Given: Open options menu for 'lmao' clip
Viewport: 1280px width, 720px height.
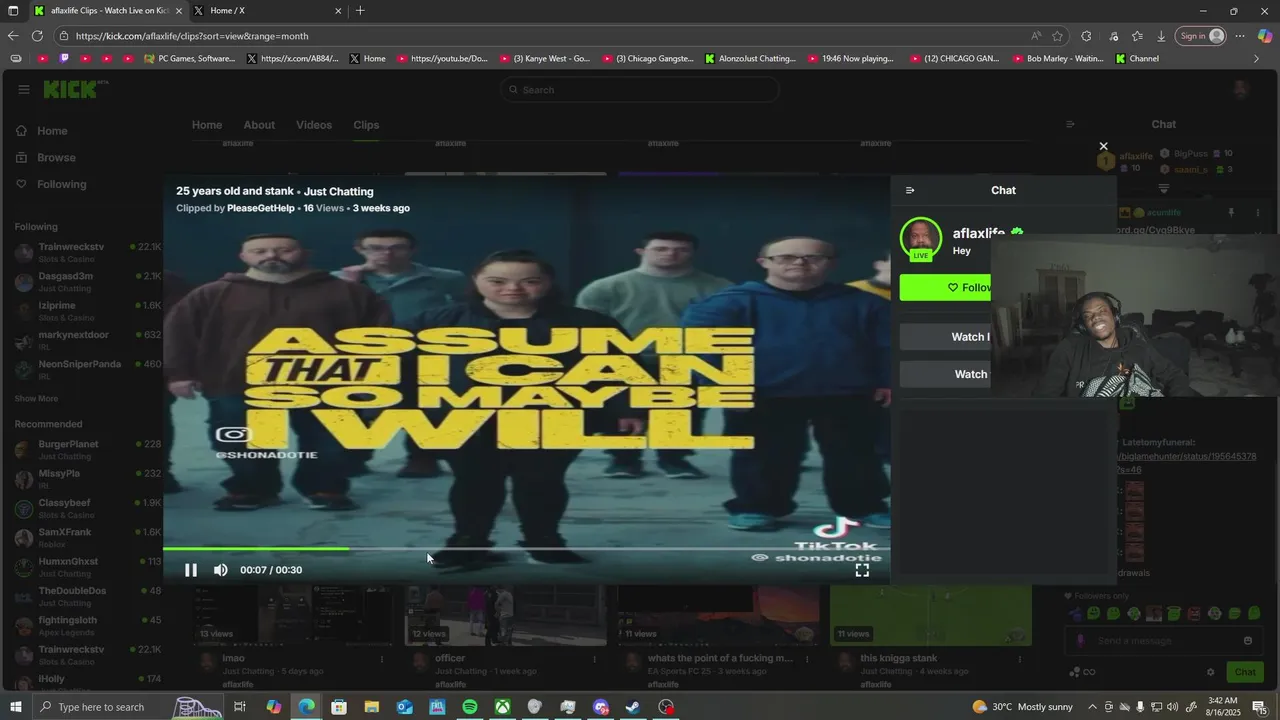Looking at the screenshot, I should [382, 659].
